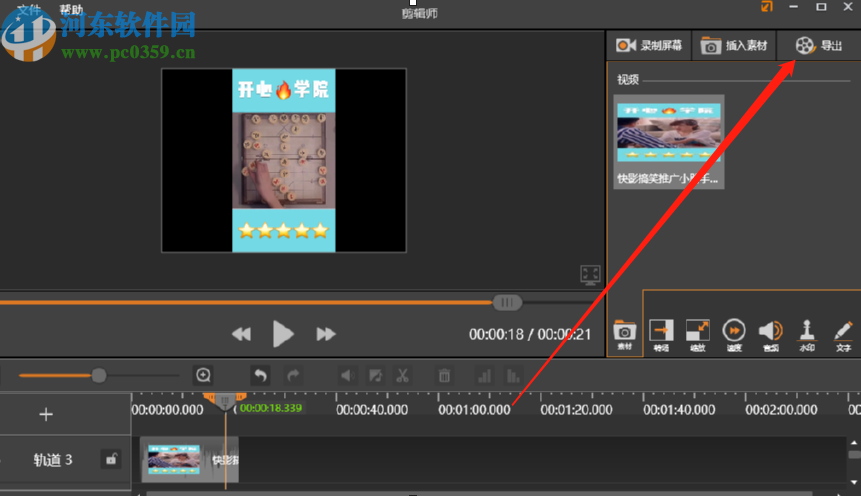The width and height of the screenshot is (861, 496).
Task: Click the scissors cut icon in timeline toolbar
Action: 403,376
